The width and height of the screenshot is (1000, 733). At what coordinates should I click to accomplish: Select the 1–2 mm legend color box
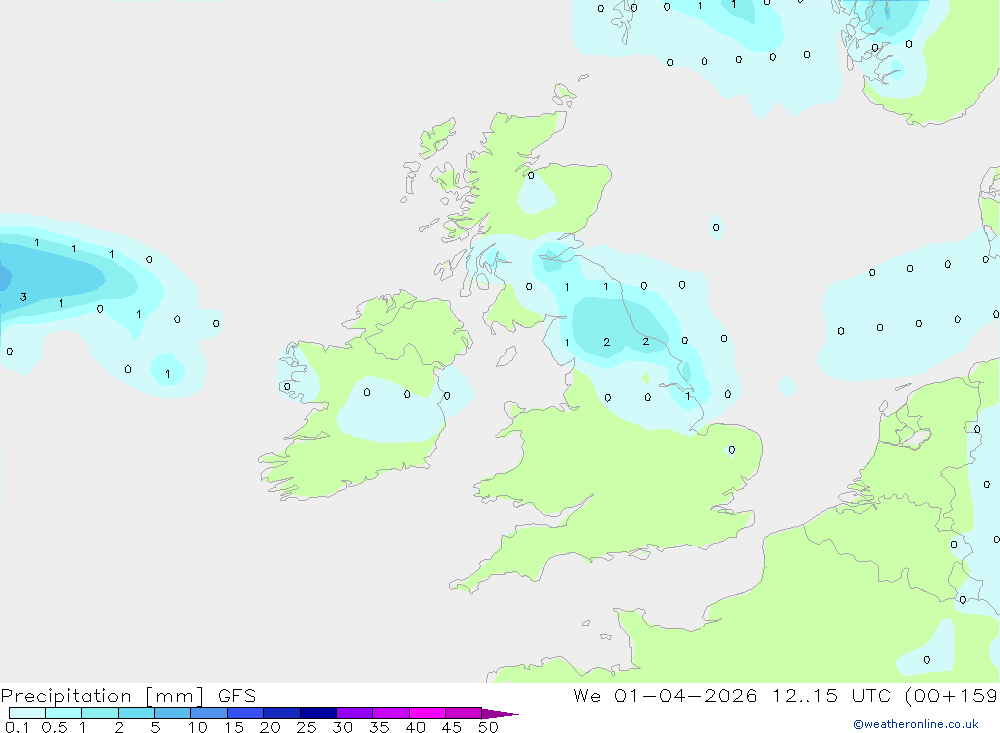100,713
